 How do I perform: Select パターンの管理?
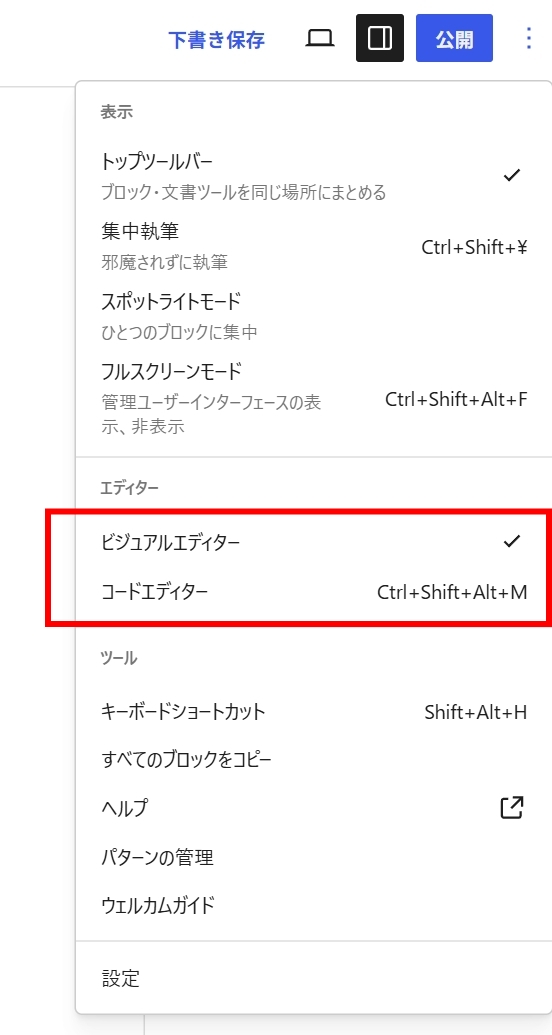[x=314, y=857]
